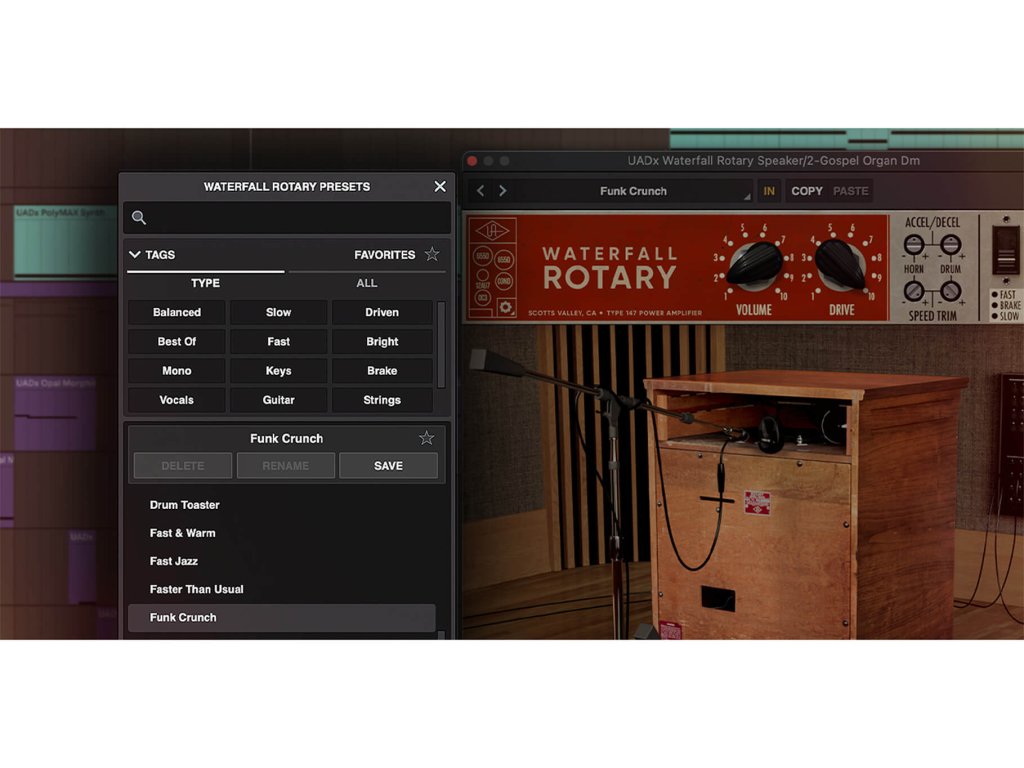Filter presets by Fast tag
The image size is (1024, 768).
(x=279, y=342)
